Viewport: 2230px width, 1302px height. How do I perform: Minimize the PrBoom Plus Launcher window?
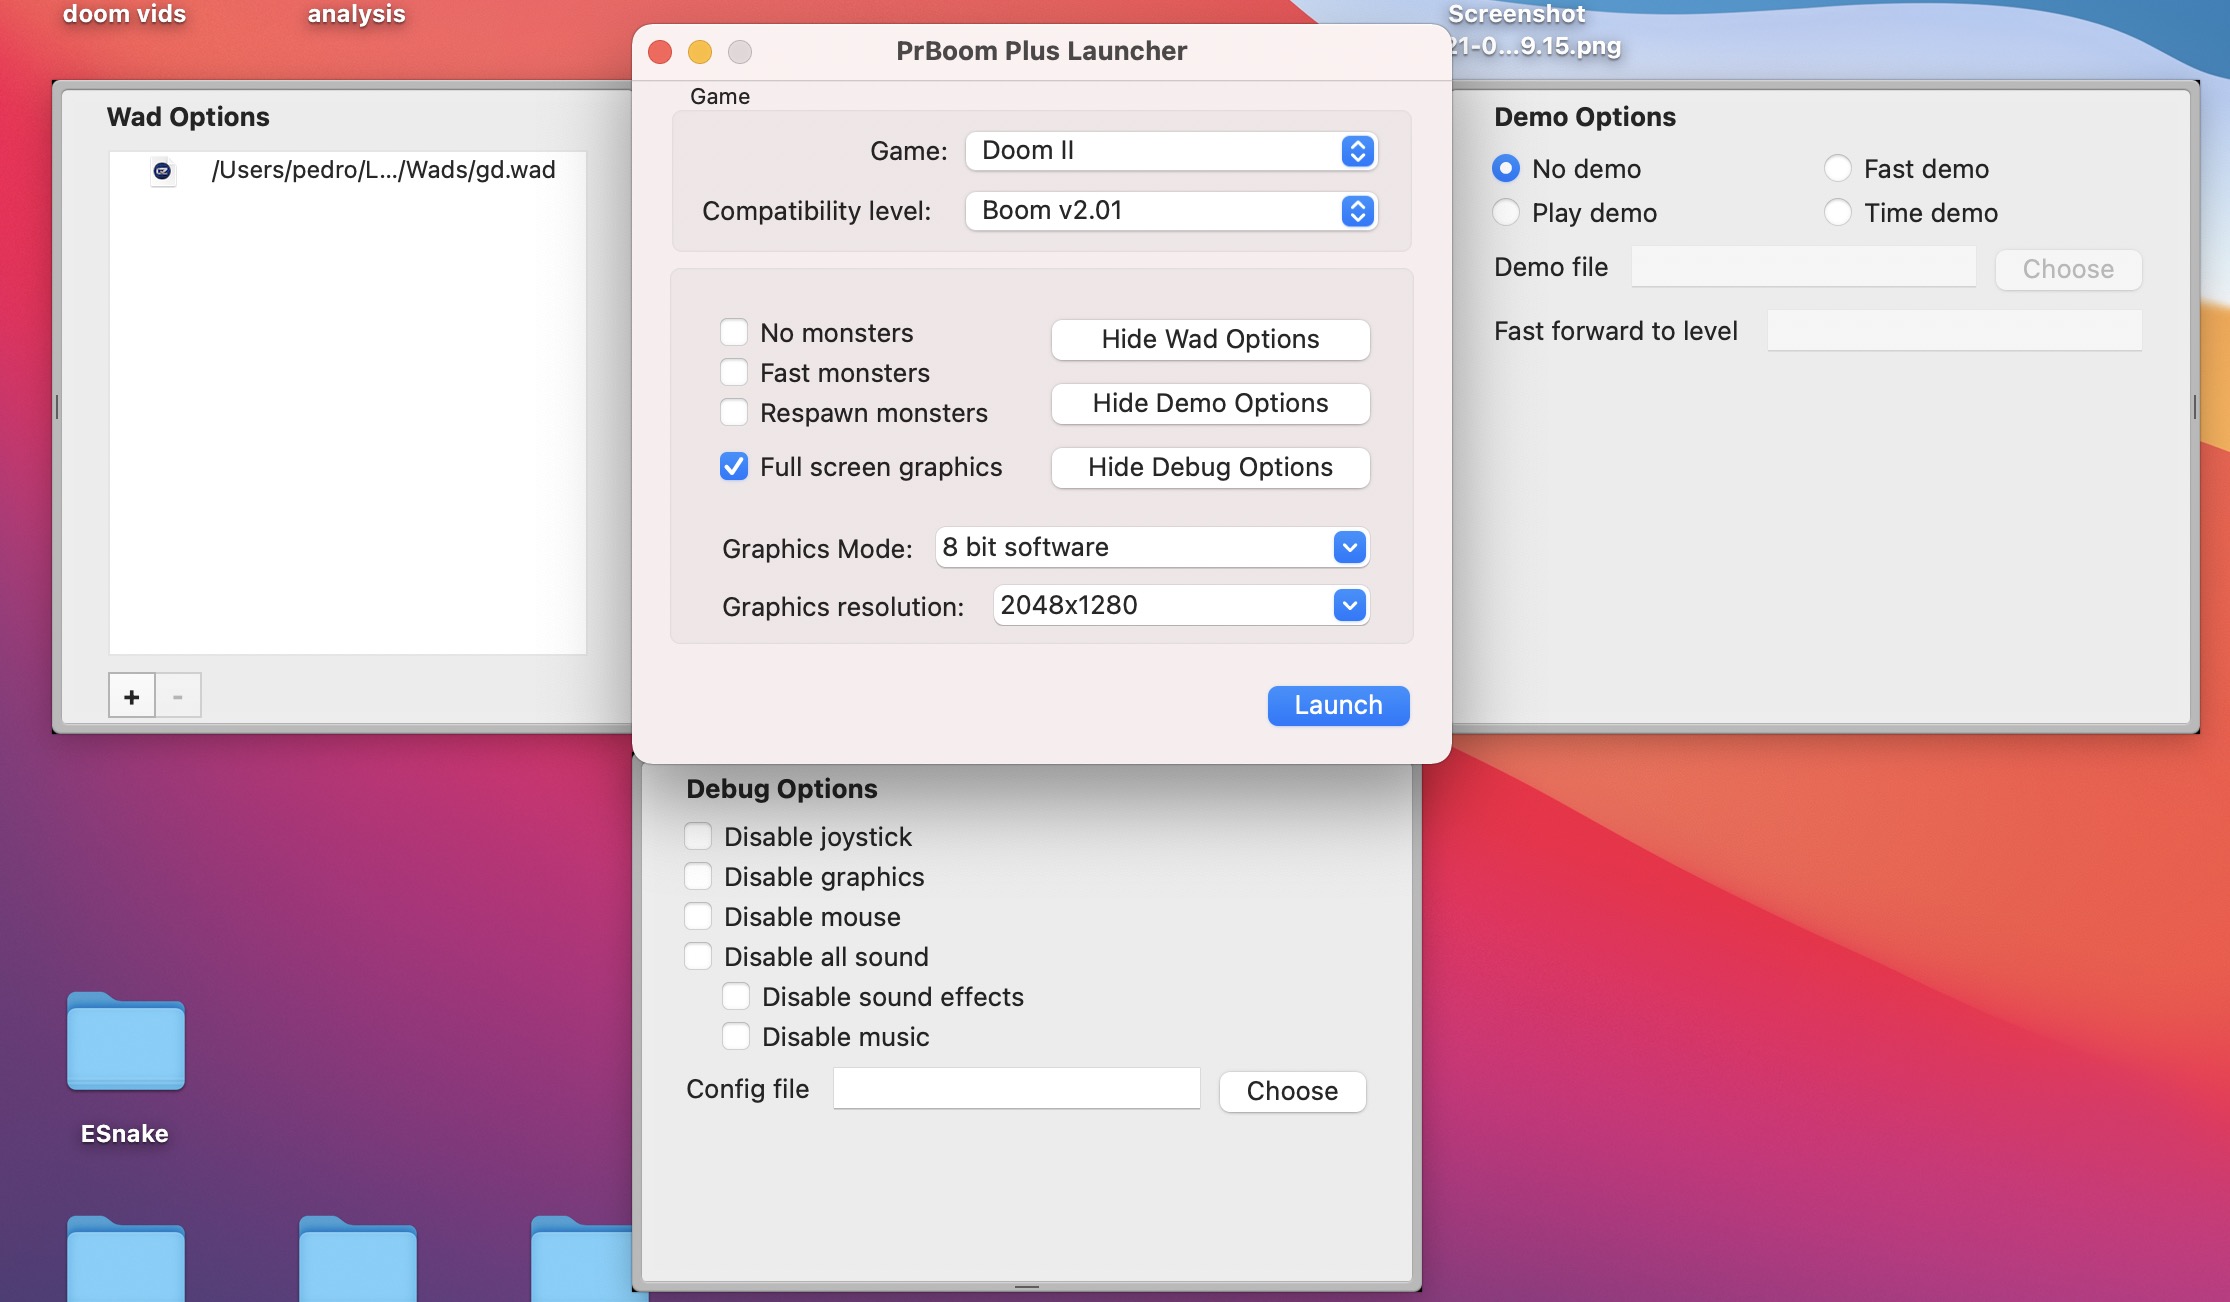point(700,52)
